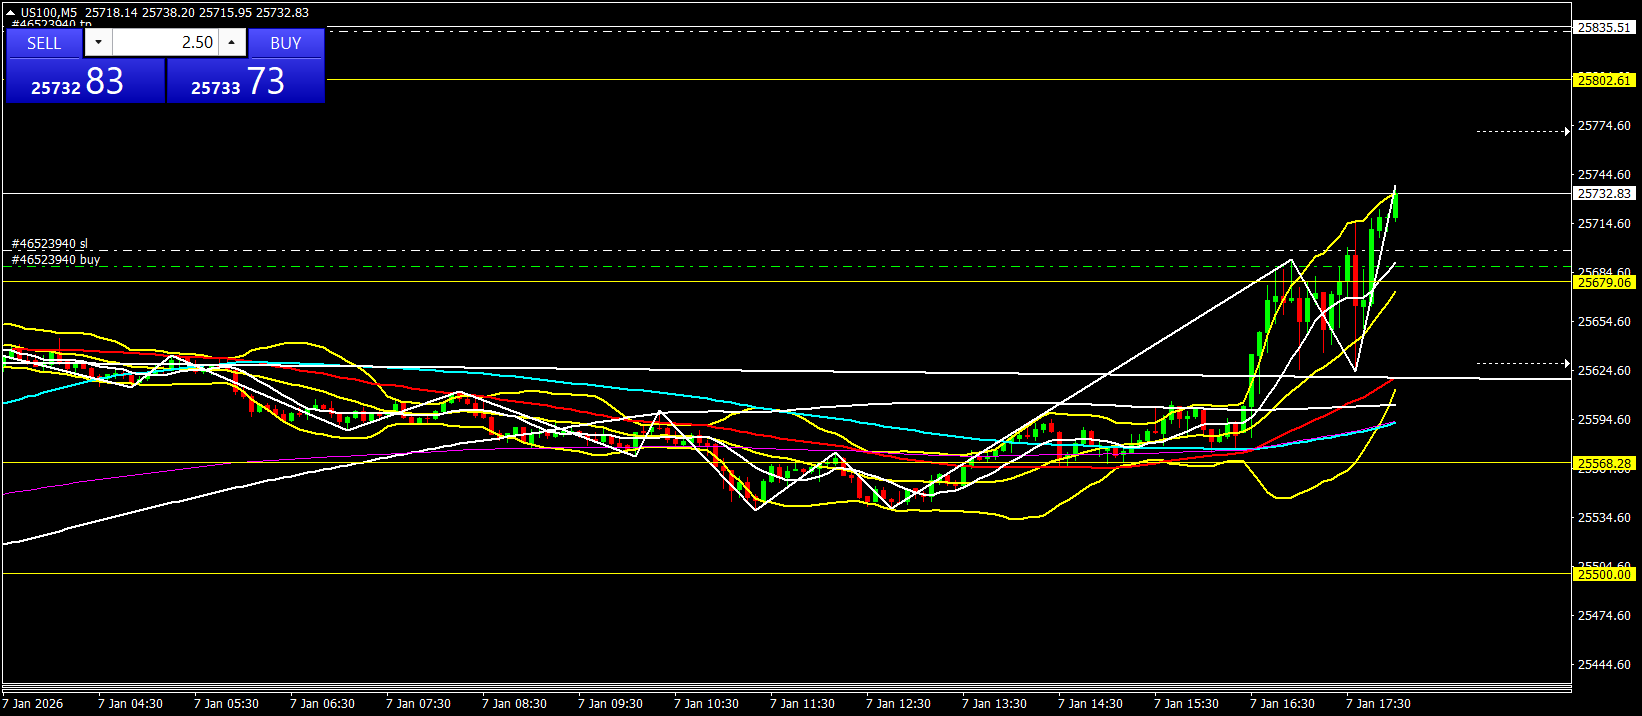Click the sell price 25732.83 tile

pos(85,81)
